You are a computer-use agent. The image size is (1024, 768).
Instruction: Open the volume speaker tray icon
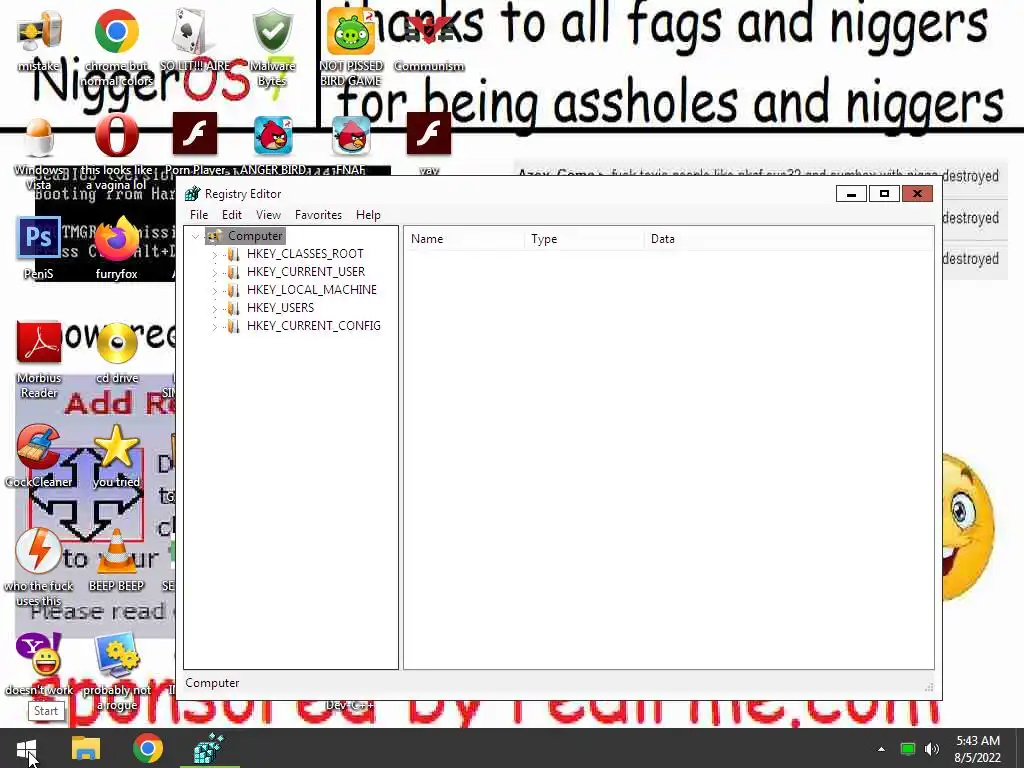932,749
